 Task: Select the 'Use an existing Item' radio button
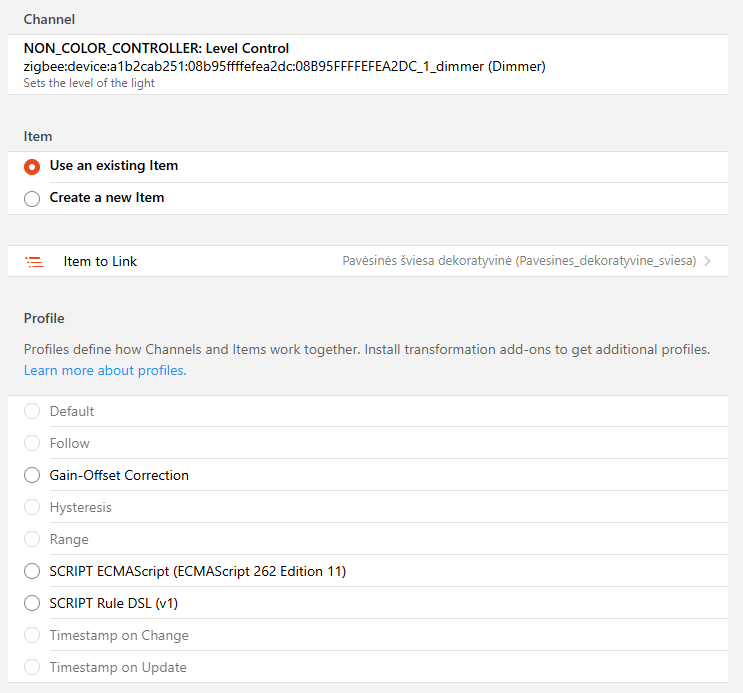click(32, 167)
